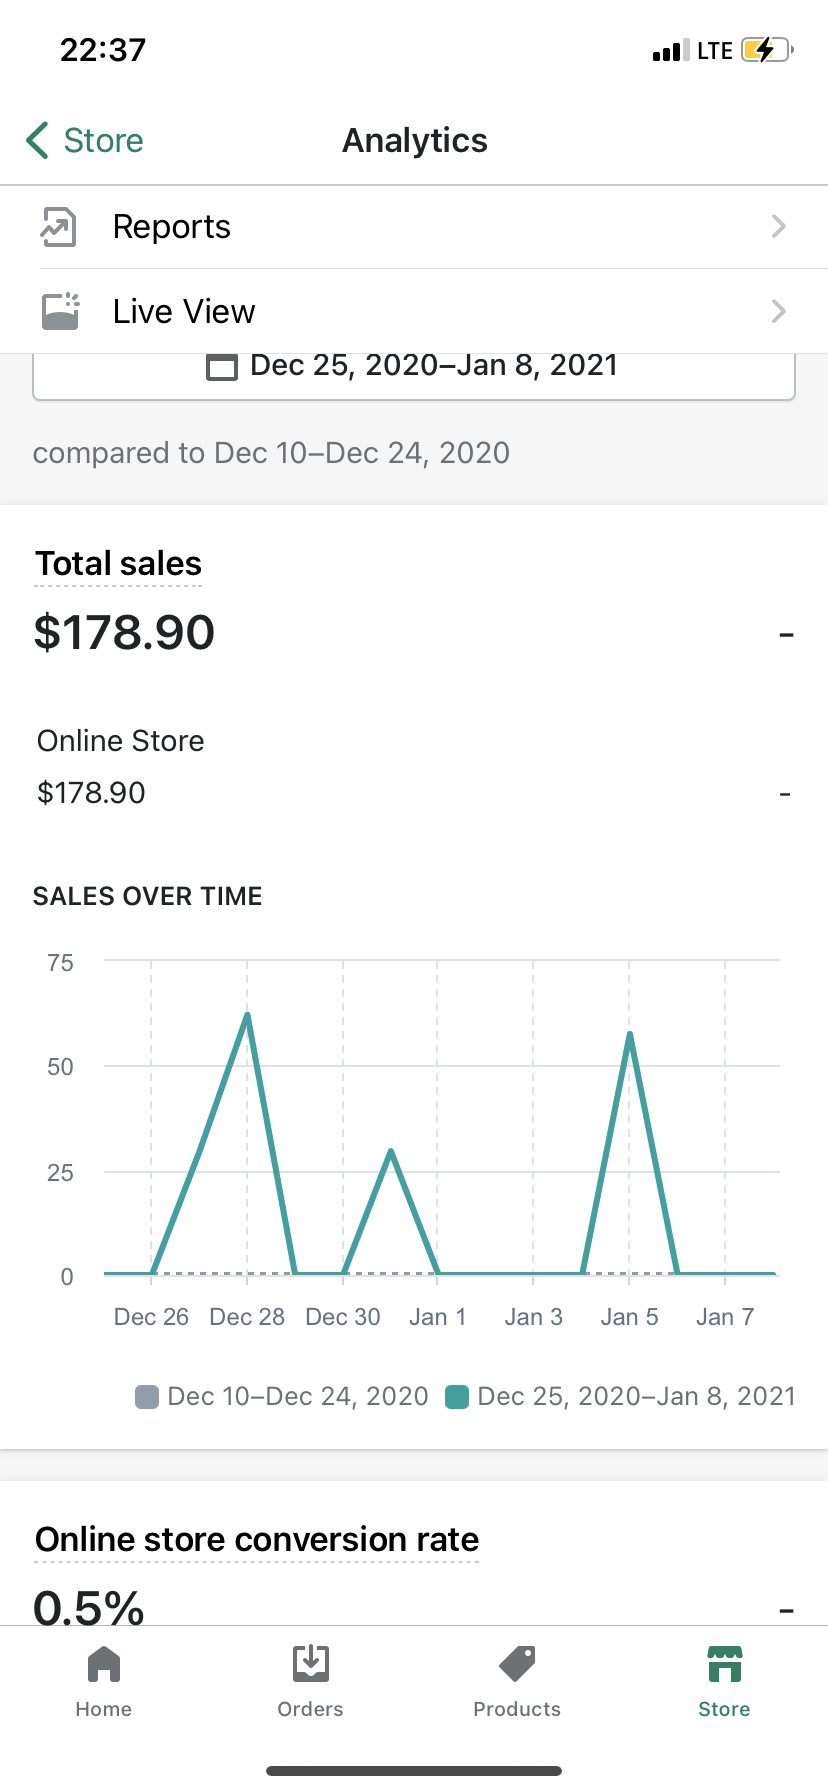Tap the Reports menu row label
Screen dimensions: 828x1792
[x=172, y=227]
